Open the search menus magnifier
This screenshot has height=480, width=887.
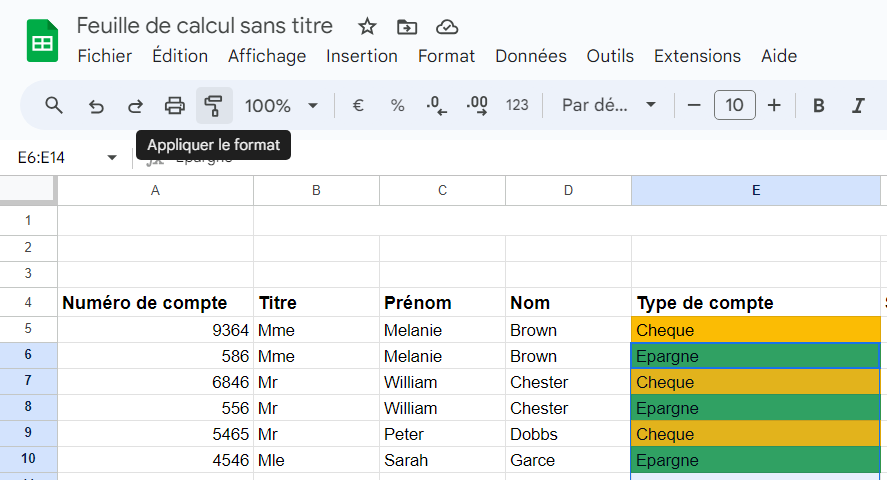pyautogui.click(x=54, y=105)
